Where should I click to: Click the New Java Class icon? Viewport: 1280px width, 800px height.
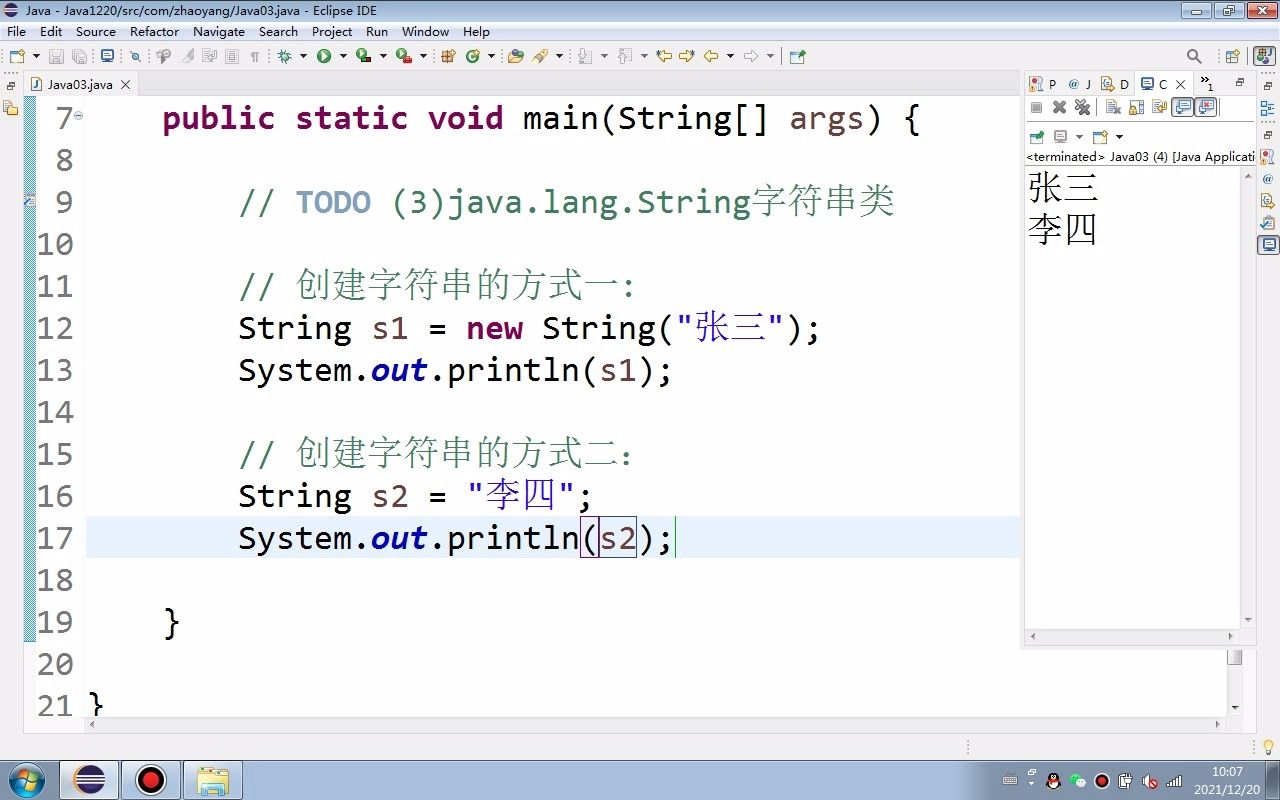(472, 56)
